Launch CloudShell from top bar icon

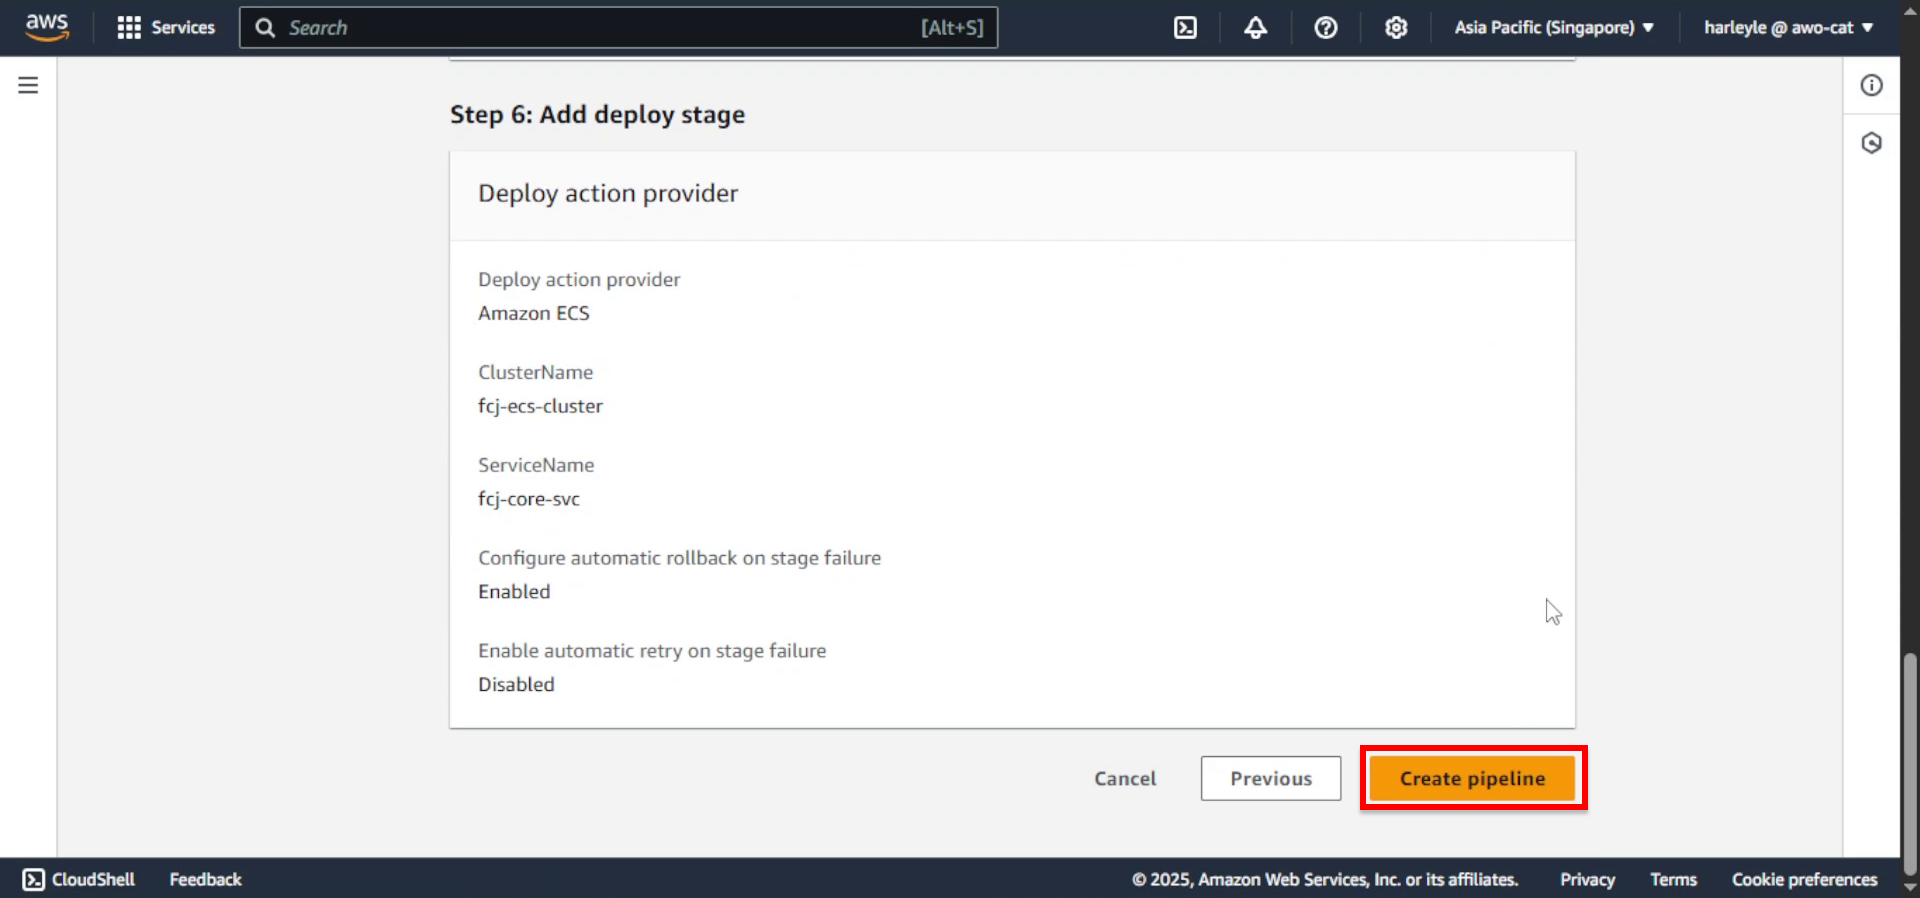click(x=1185, y=28)
